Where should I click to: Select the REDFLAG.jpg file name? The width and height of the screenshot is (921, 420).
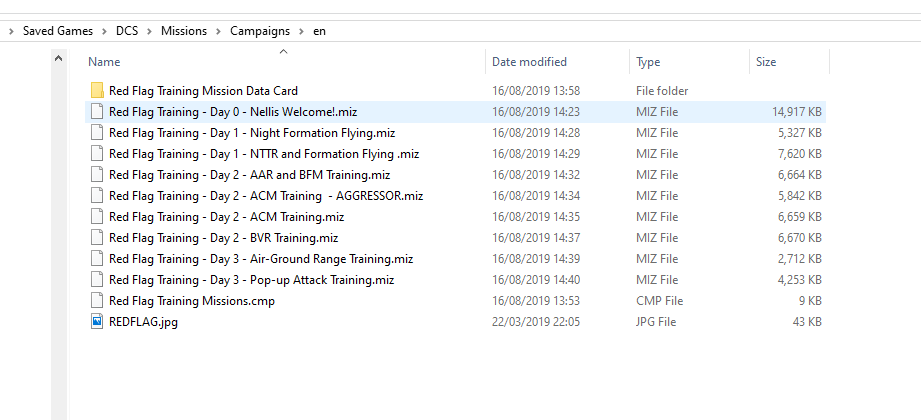tap(143, 322)
